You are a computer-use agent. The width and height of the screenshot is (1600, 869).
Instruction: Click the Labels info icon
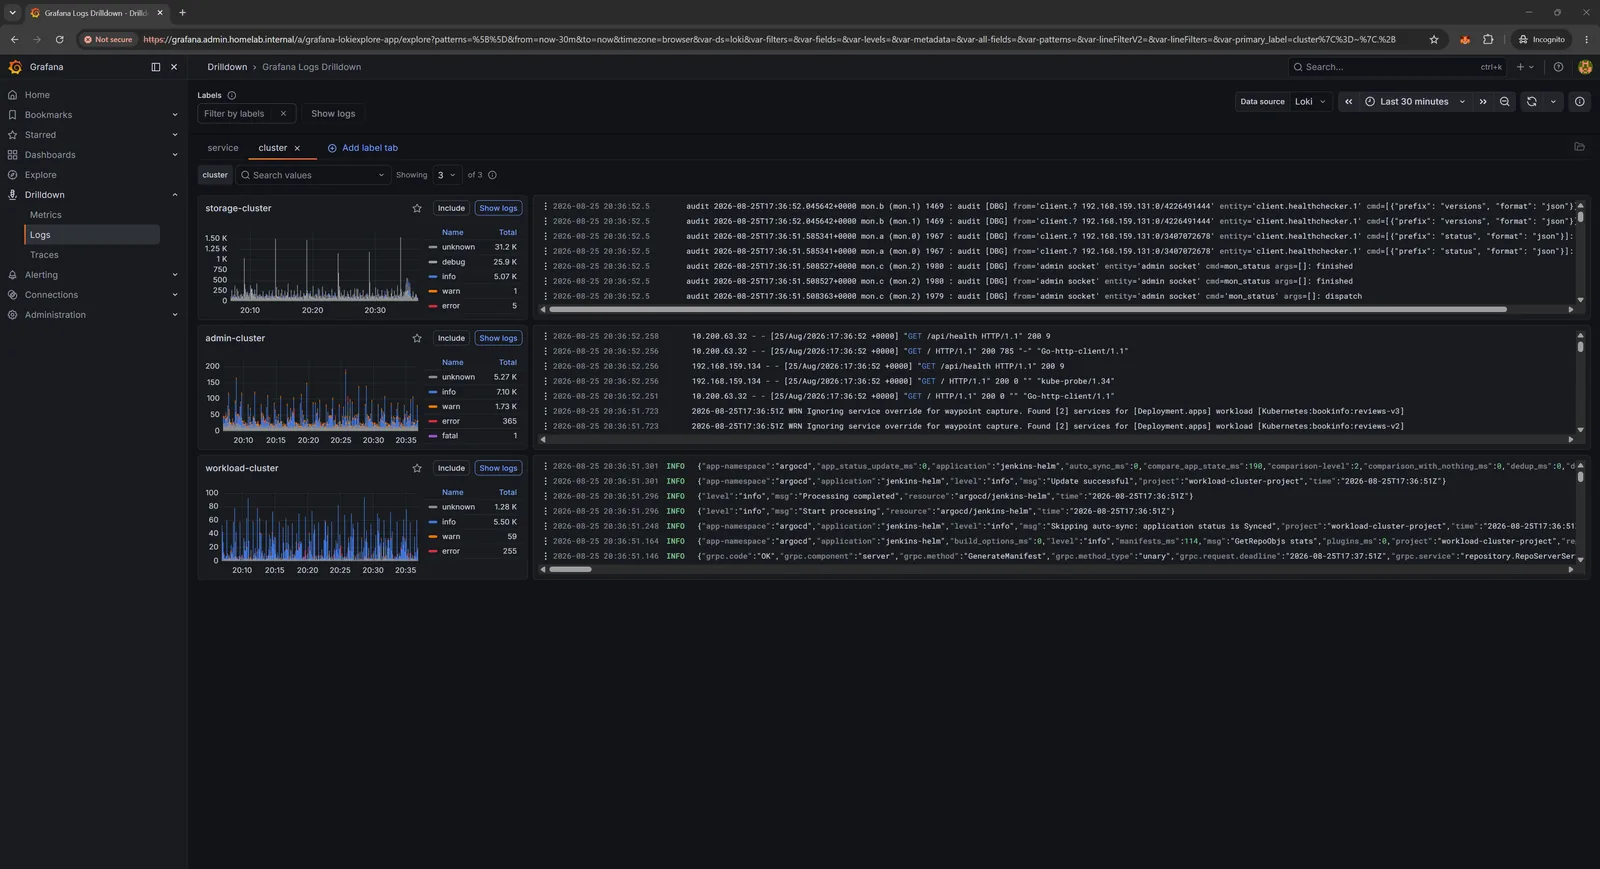[232, 95]
